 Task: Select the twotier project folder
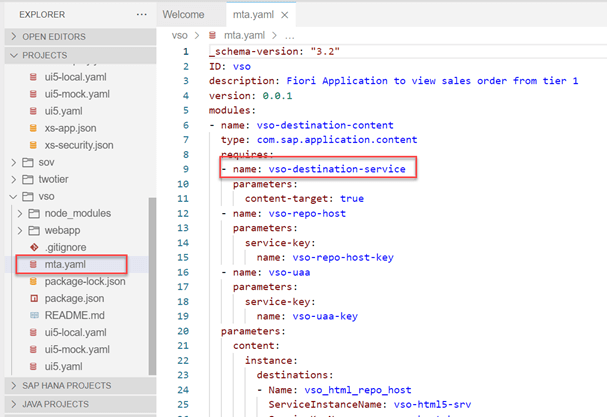click(x=53, y=179)
